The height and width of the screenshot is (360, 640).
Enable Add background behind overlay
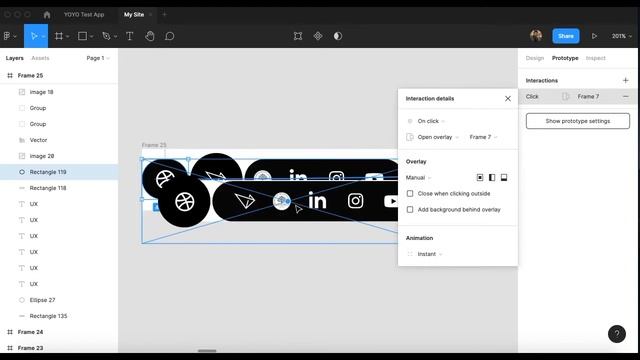tap(410, 209)
